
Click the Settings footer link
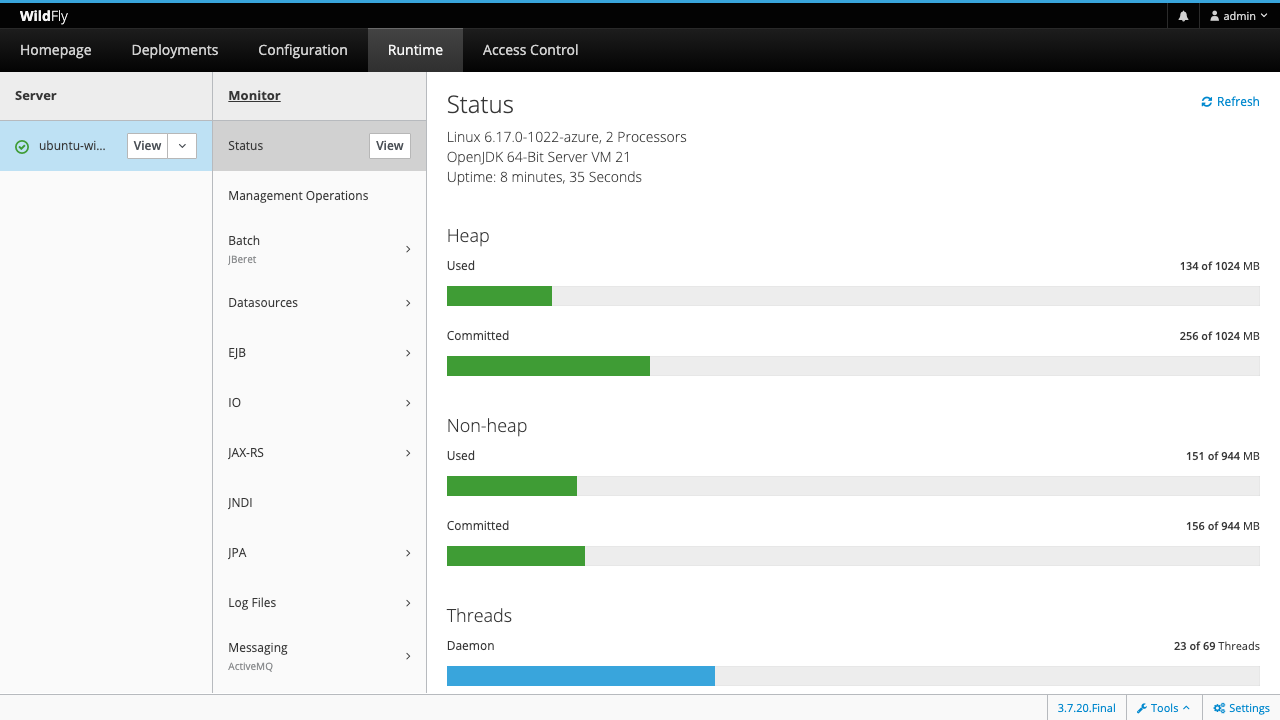point(1241,708)
